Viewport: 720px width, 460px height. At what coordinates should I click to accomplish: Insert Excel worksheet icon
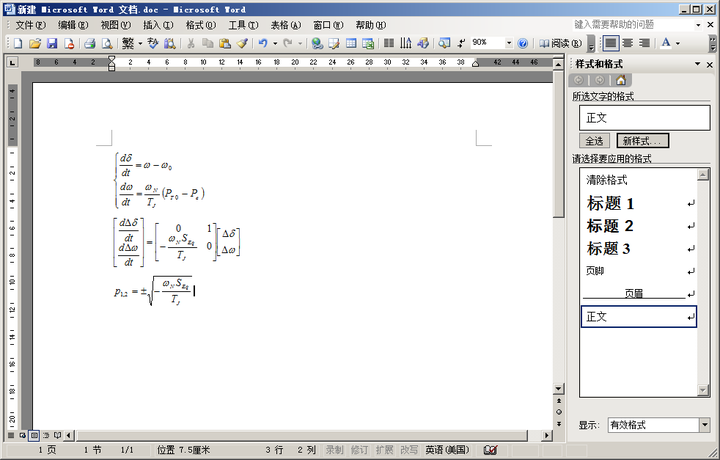368,43
